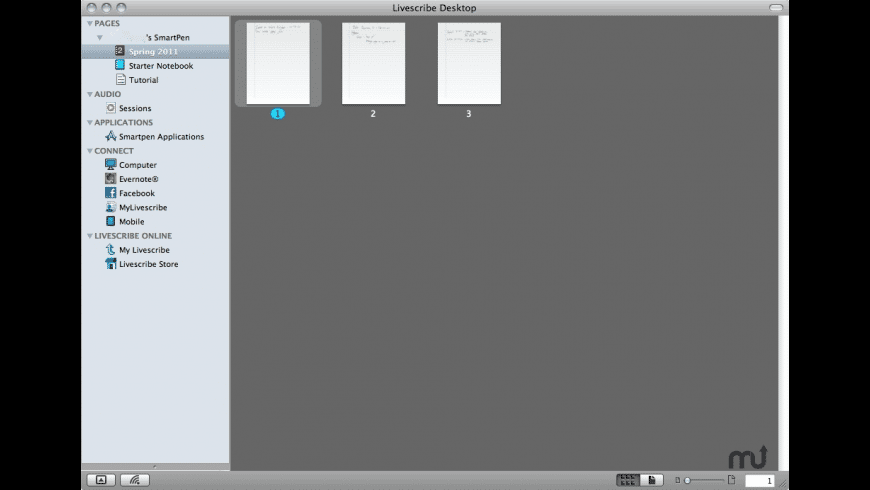This screenshot has height=490, width=870.
Task: Select the Computer connector icon
Action: pyautogui.click(x=110, y=164)
